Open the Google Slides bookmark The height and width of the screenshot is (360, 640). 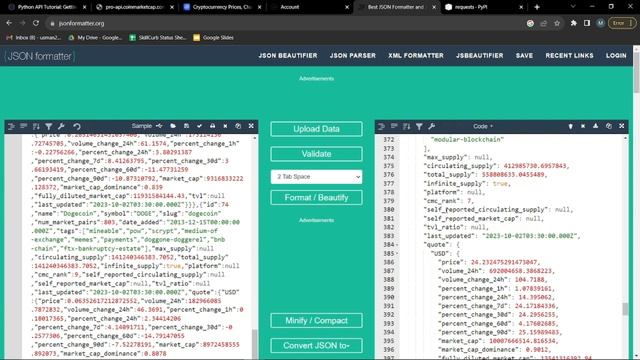coord(213,38)
